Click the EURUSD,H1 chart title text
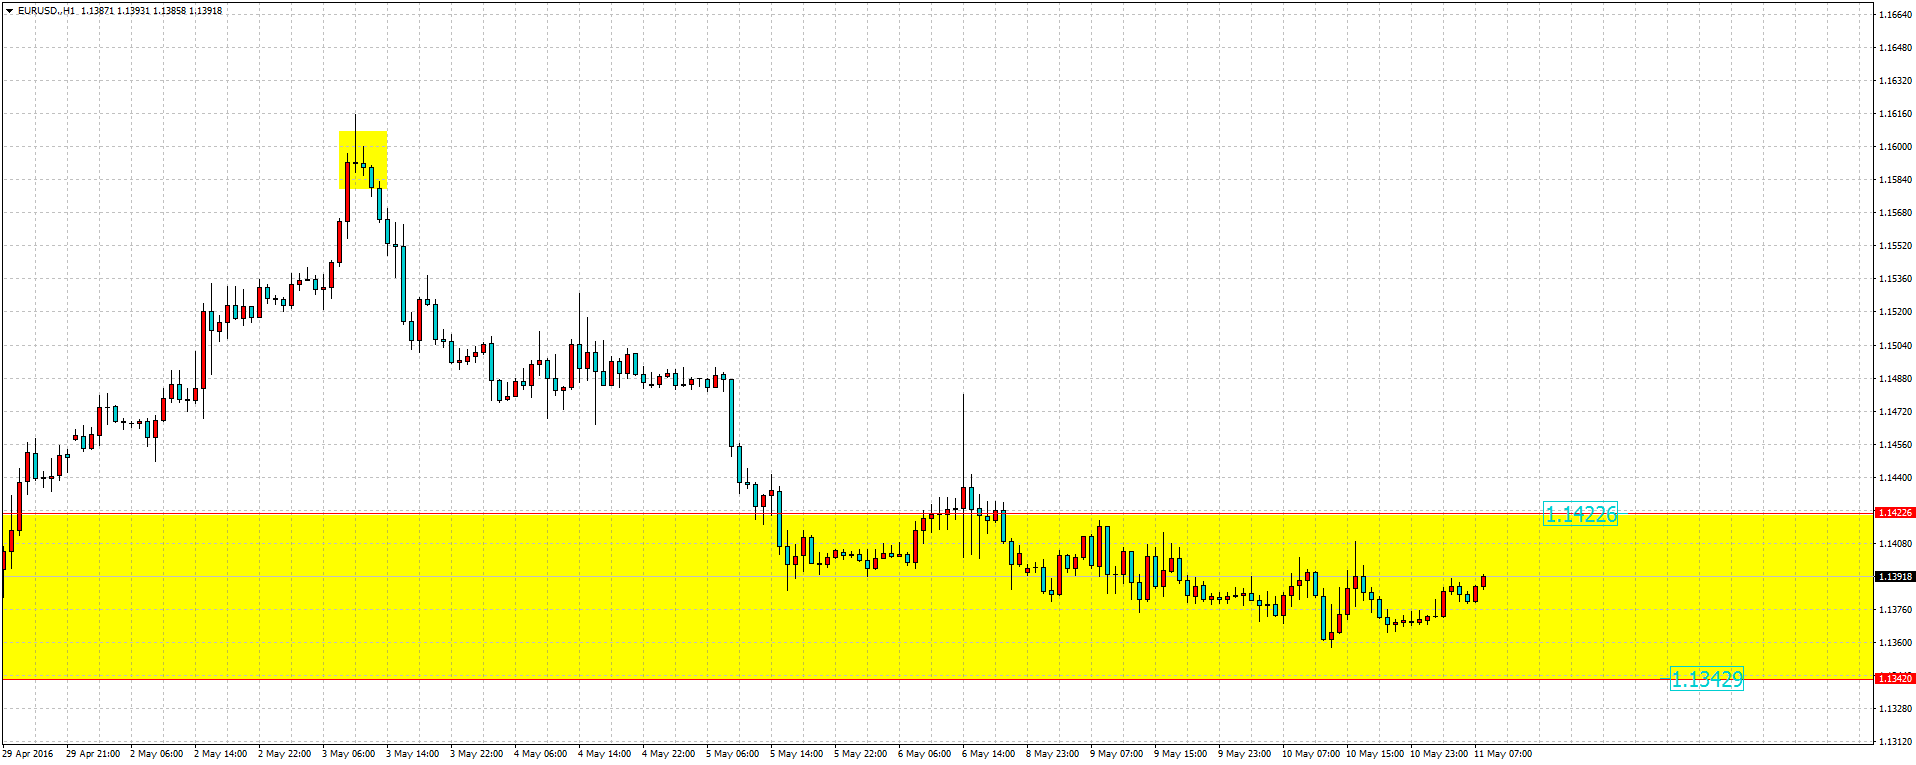1916x765 pixels. (46, 11)
